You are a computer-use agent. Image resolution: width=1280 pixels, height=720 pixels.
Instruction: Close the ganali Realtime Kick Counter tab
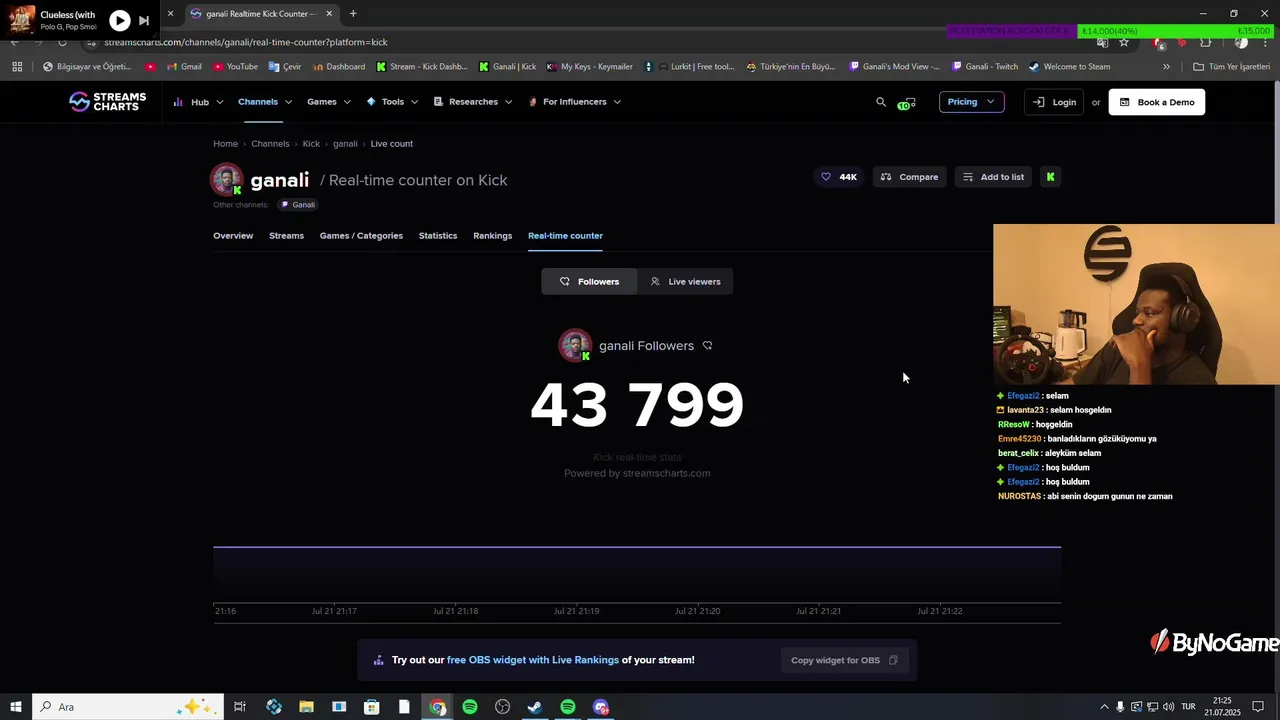pyautogui.click(x=329, y=14)
